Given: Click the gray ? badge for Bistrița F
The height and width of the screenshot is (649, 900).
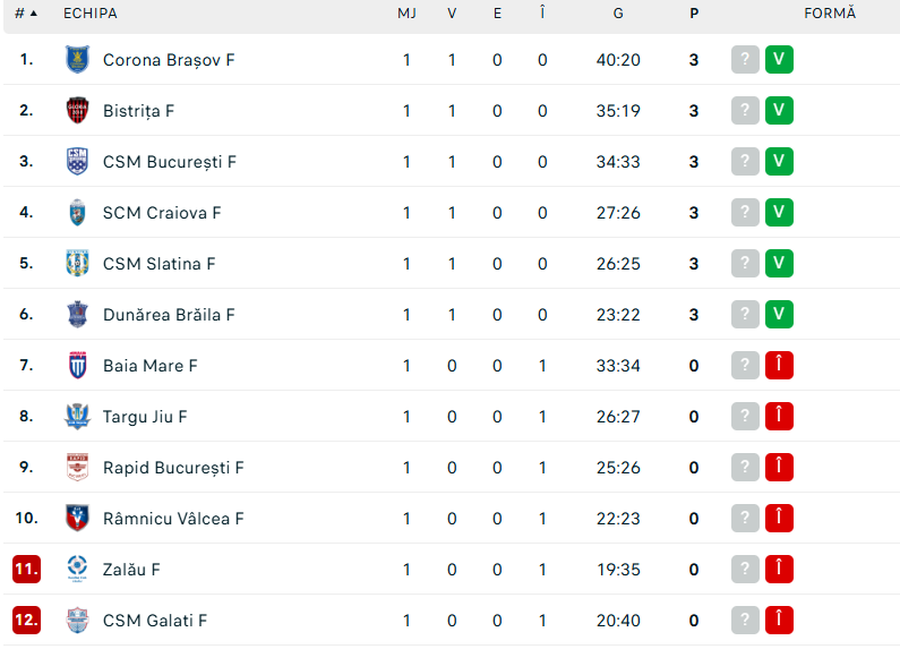Looking at the screenshot, I should 745,111.
